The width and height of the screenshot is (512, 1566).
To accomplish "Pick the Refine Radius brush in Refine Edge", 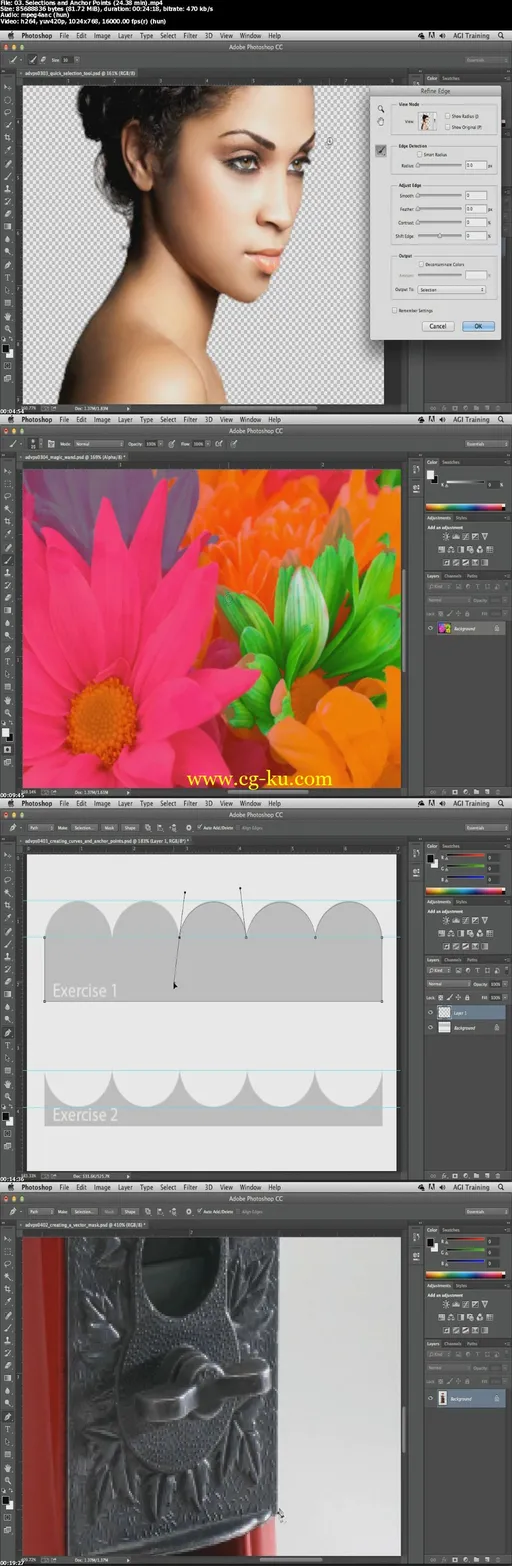I will (x=380, y=150).
